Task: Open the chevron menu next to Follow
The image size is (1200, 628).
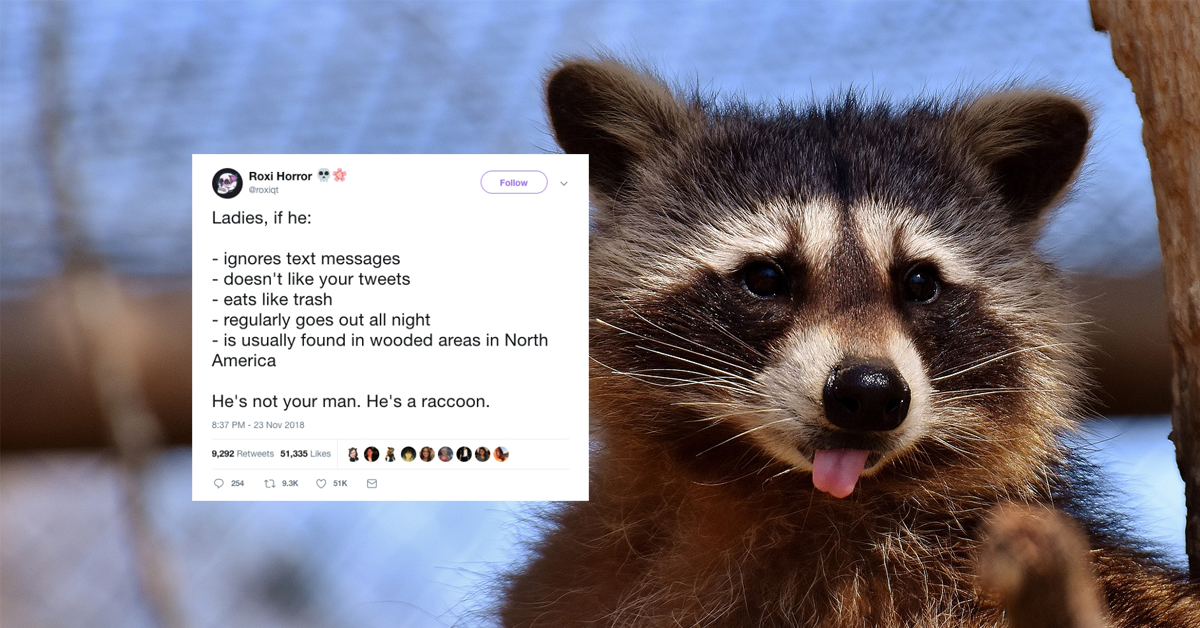Action: [564, 183]
